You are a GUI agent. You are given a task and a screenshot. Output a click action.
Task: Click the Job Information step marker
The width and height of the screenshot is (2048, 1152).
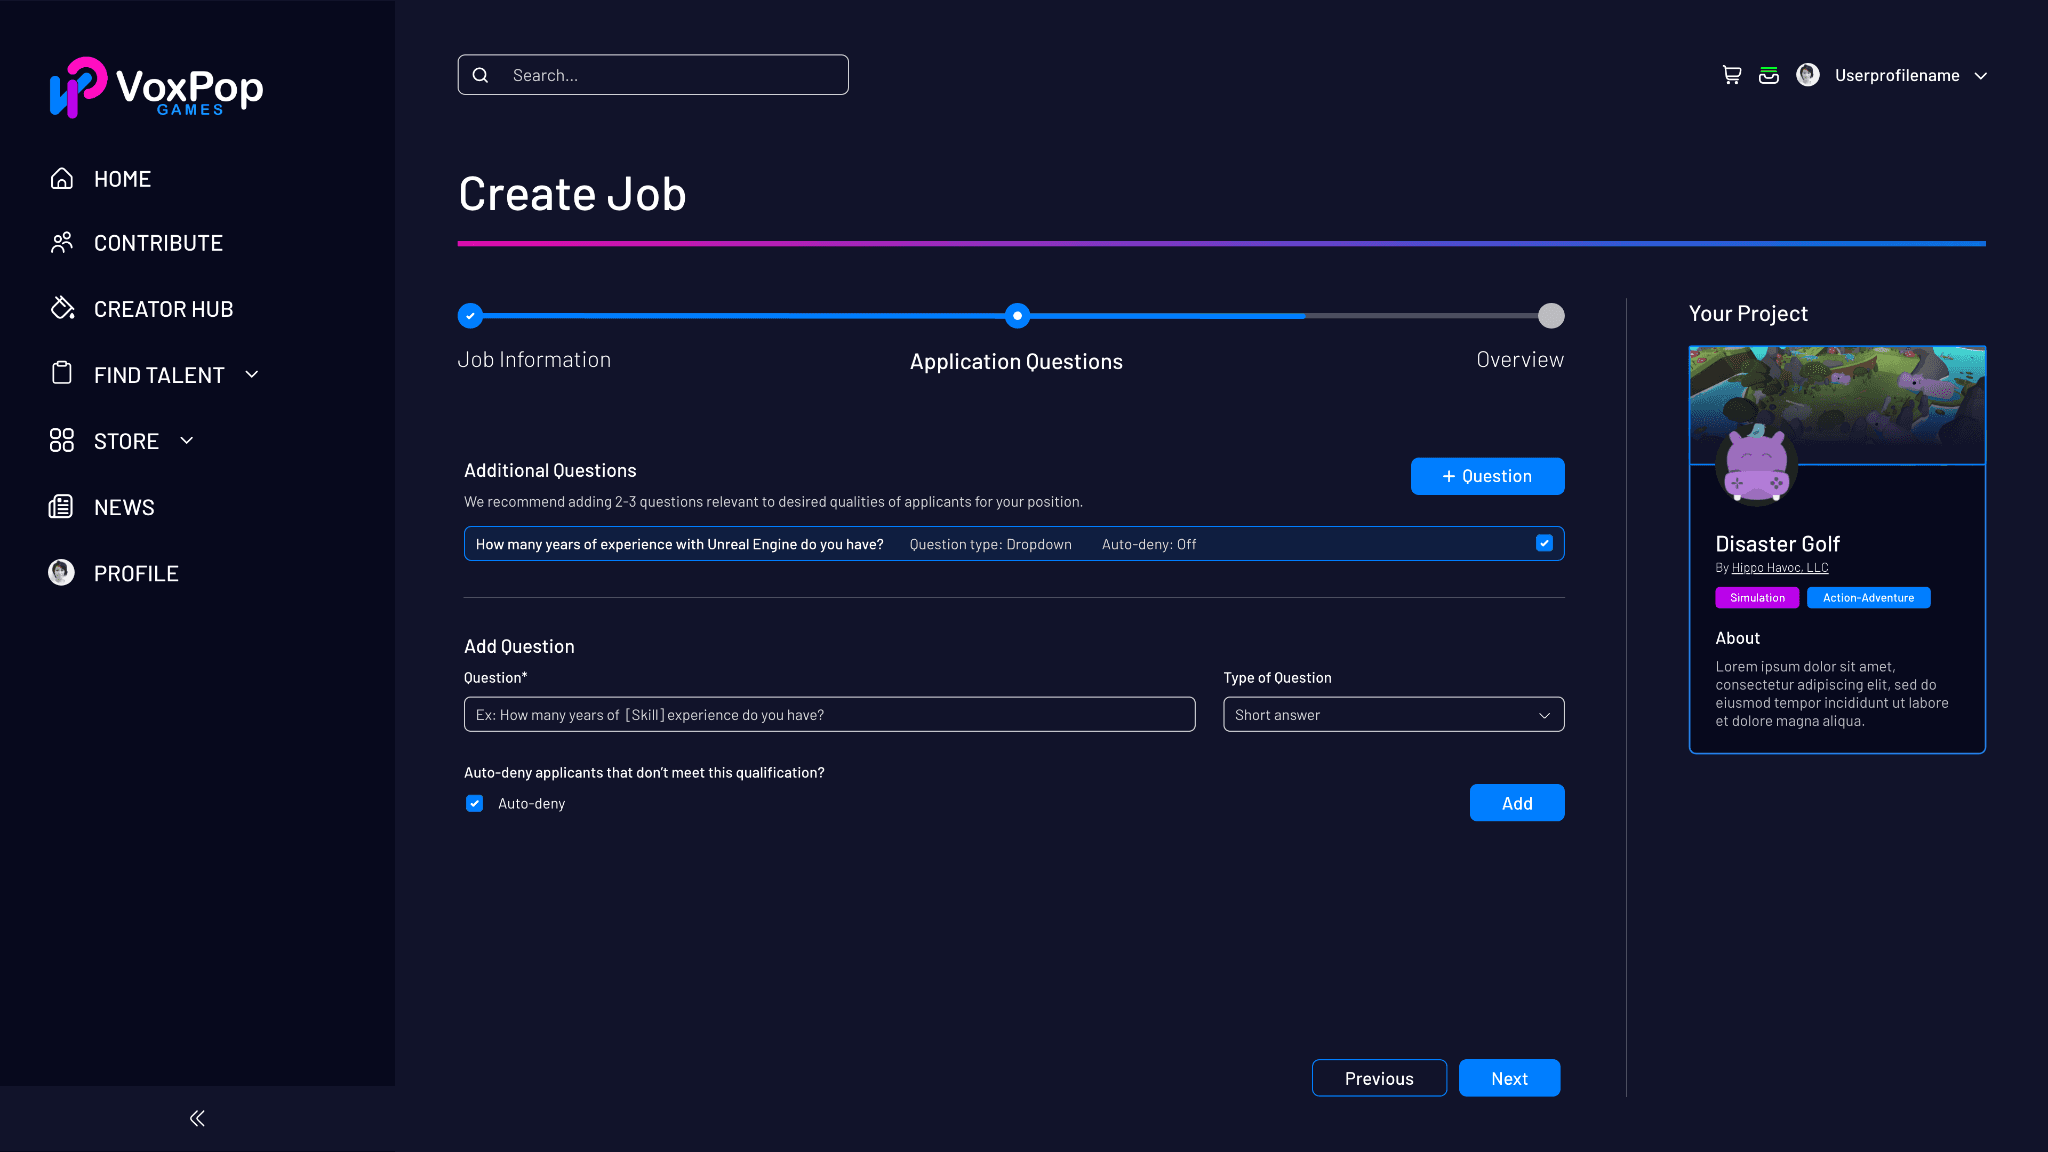pyautogui.click(x=470, y=316)
